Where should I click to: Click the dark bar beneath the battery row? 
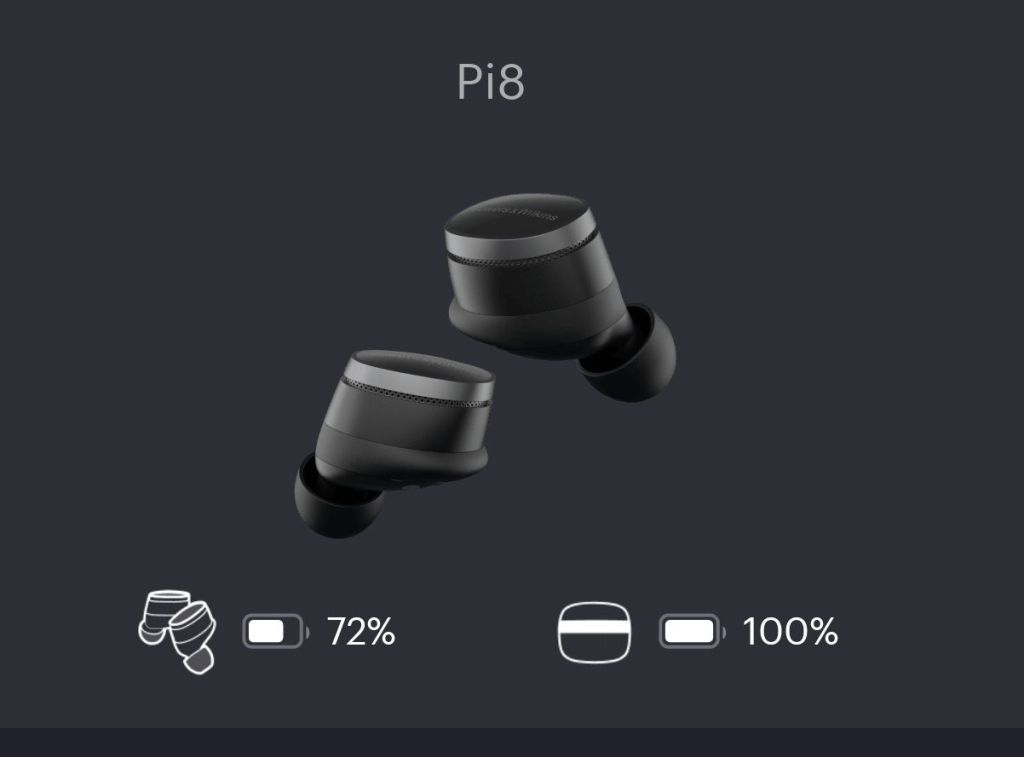click(x=512, y=743)
